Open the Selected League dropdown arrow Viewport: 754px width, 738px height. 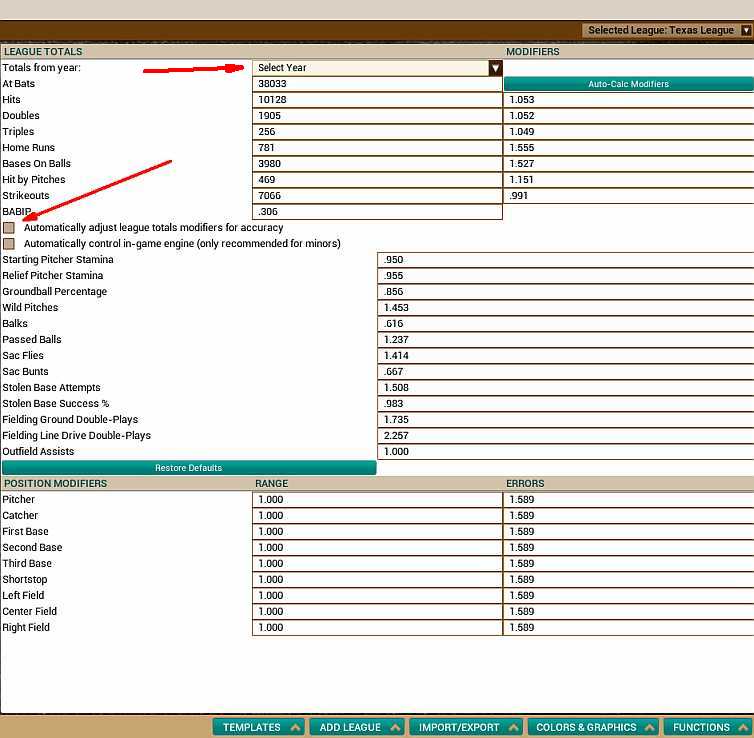(x=746, y=31)
